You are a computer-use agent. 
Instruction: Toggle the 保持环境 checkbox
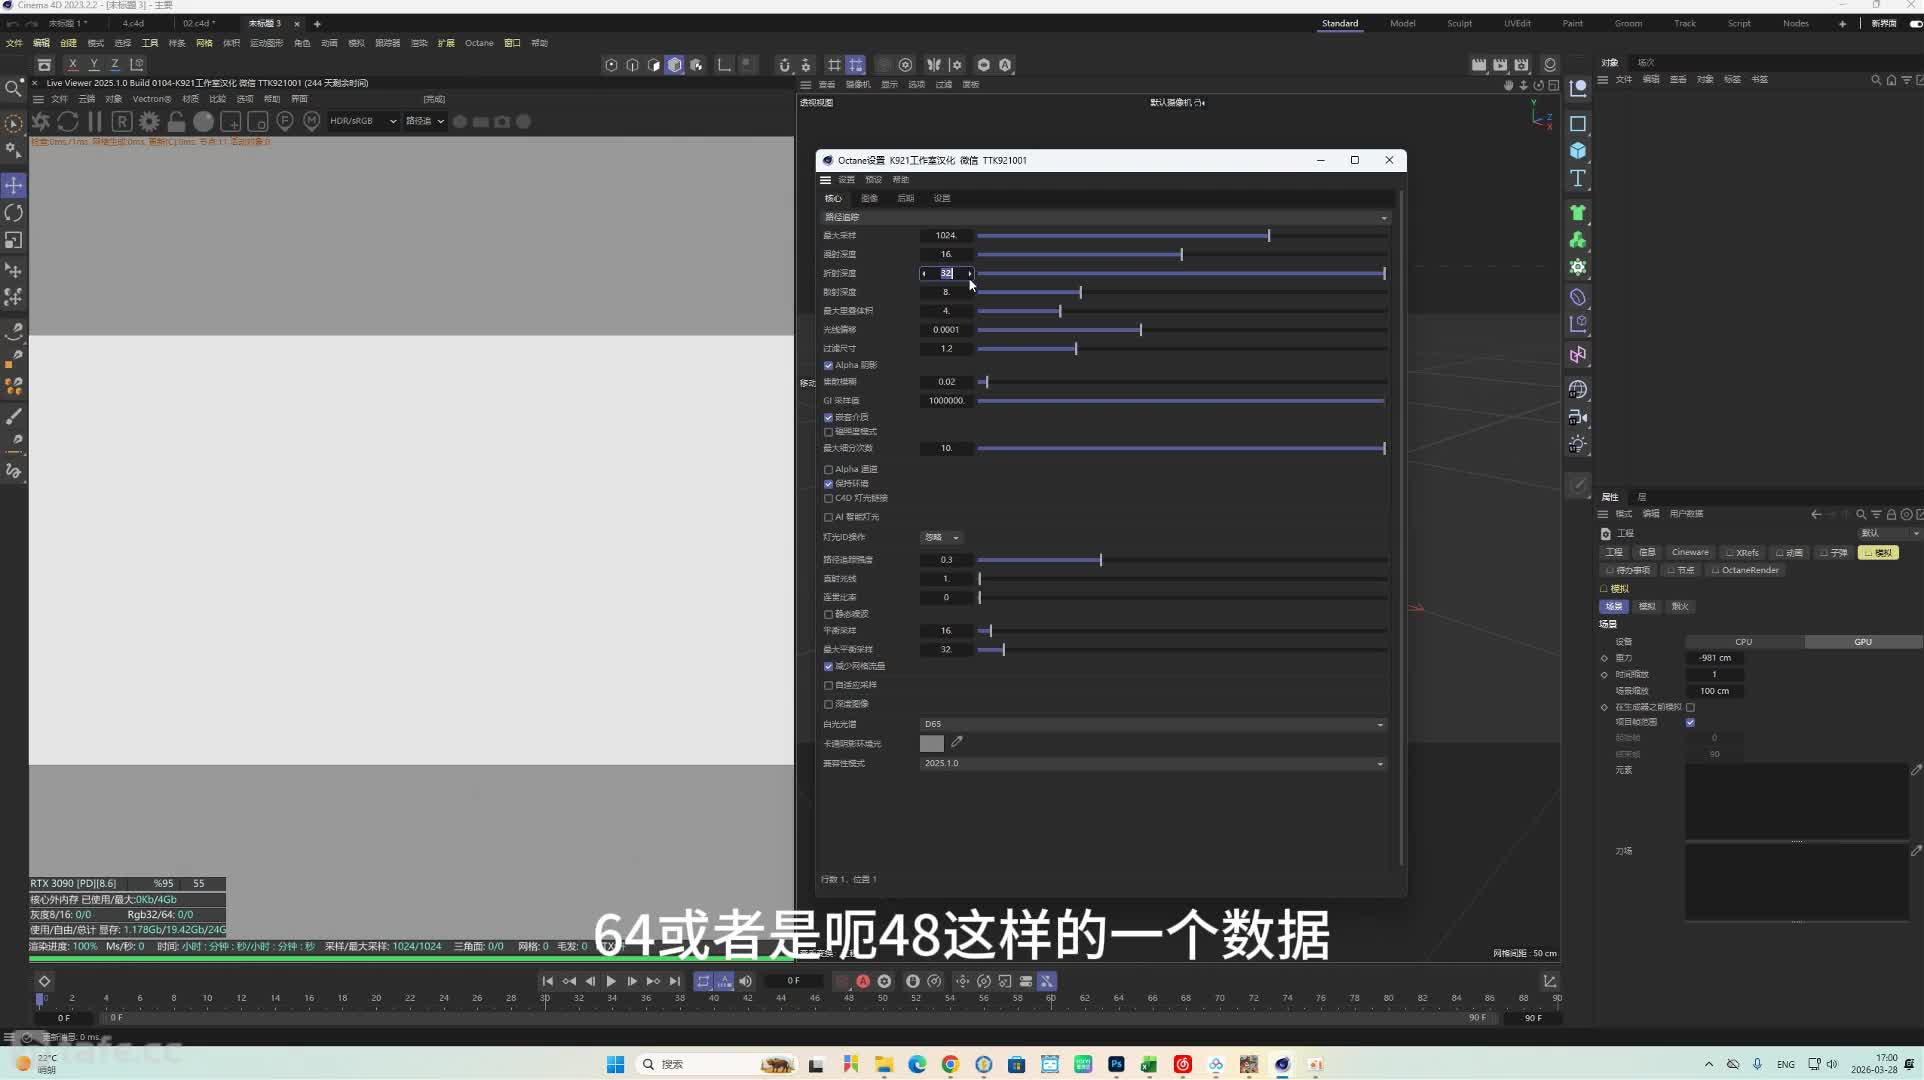(828, 484)
